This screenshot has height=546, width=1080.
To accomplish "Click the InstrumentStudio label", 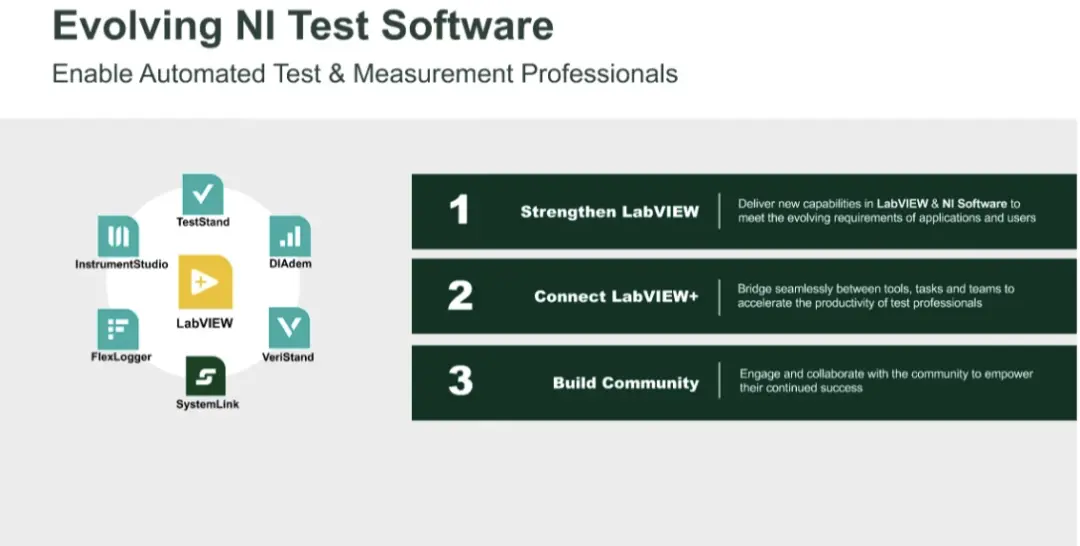I will point(121,264).
